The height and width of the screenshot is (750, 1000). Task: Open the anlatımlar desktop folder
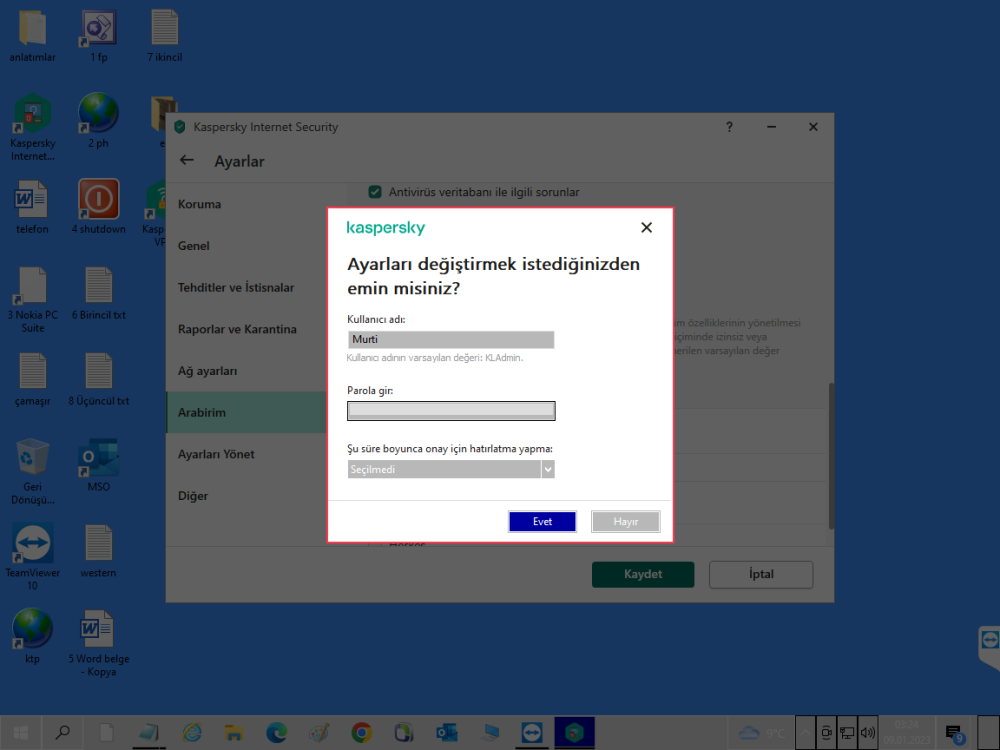pos(33,36)
